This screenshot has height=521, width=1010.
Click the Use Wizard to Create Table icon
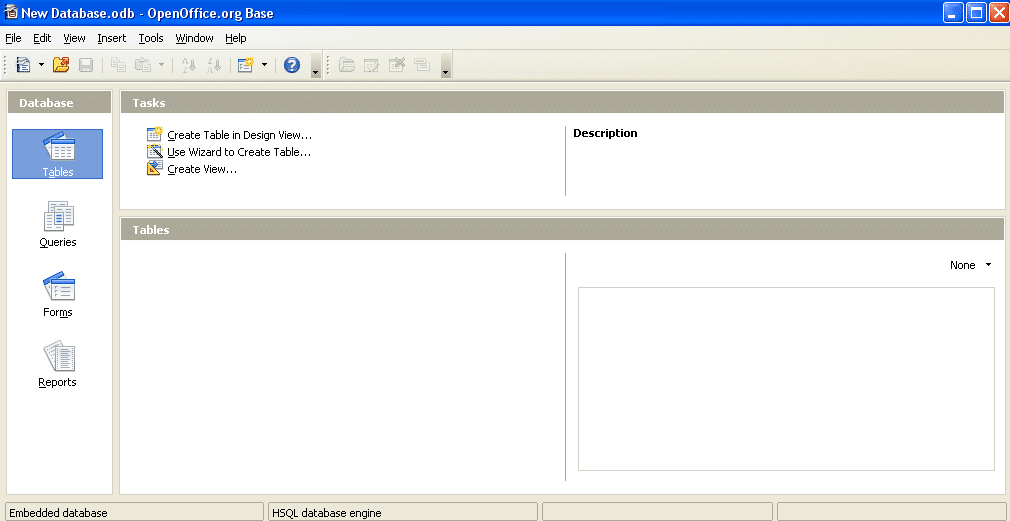[155, 152]
